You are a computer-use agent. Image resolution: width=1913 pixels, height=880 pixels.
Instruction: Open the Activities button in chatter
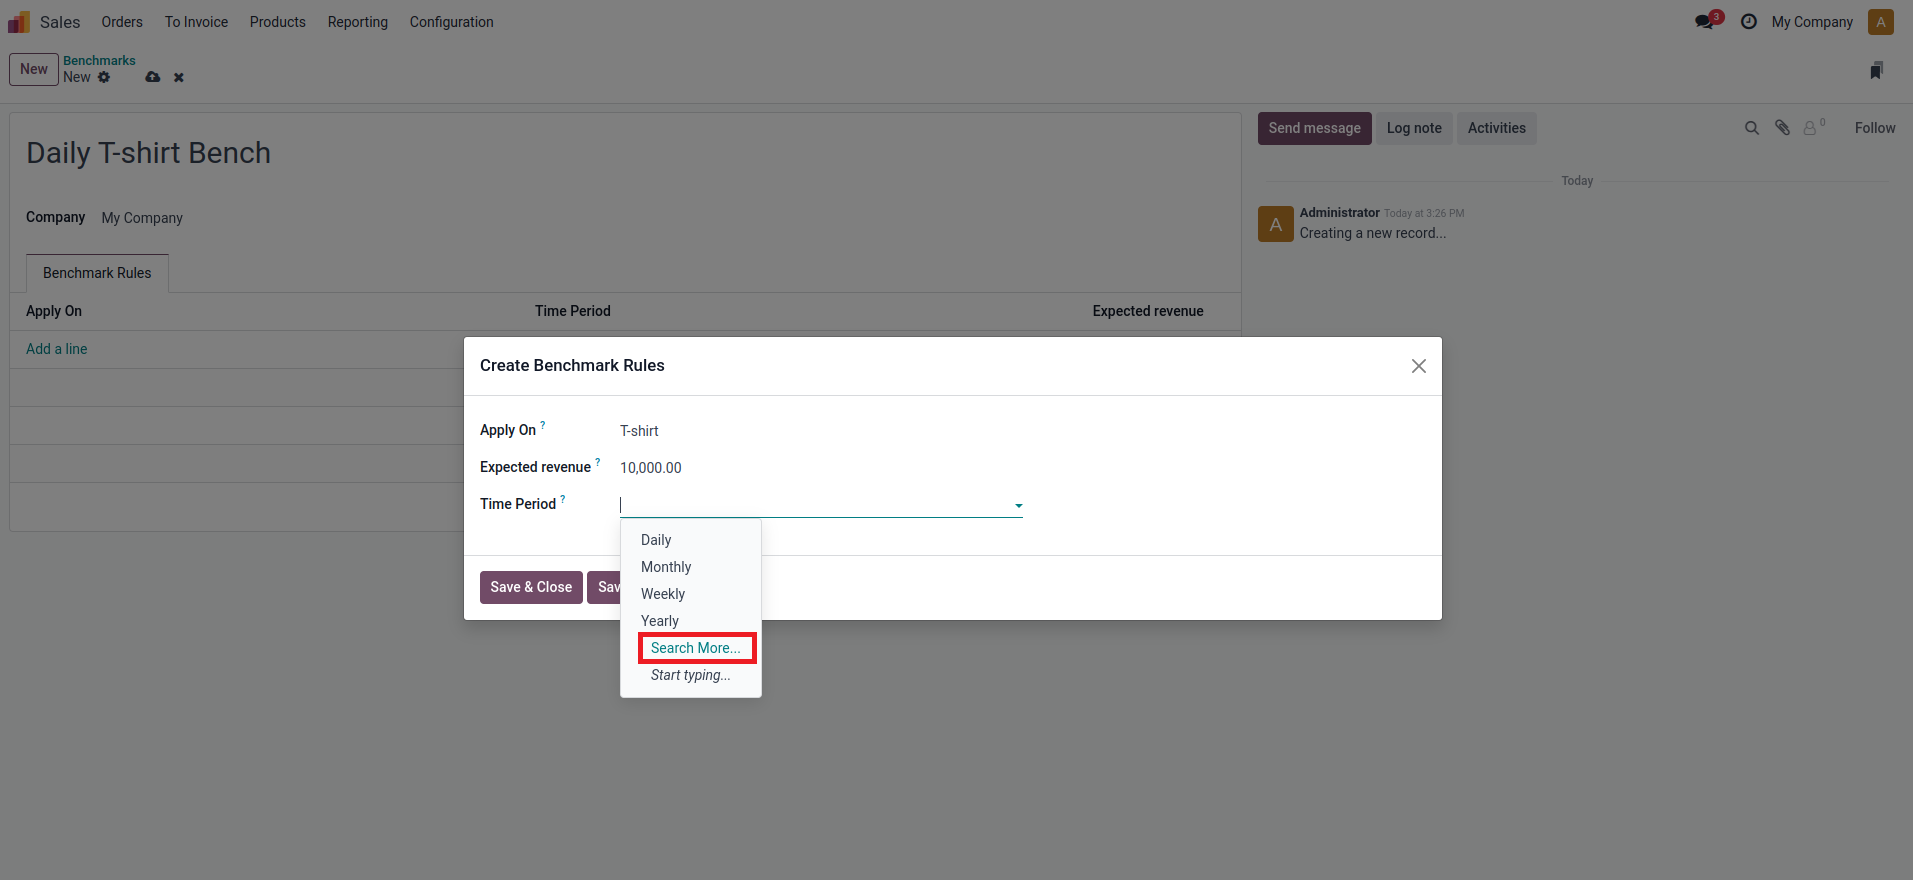pos(1496,128)
